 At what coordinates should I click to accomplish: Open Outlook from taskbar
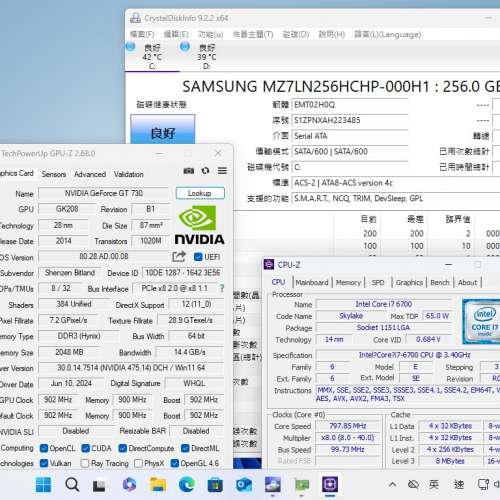[244, 485]
